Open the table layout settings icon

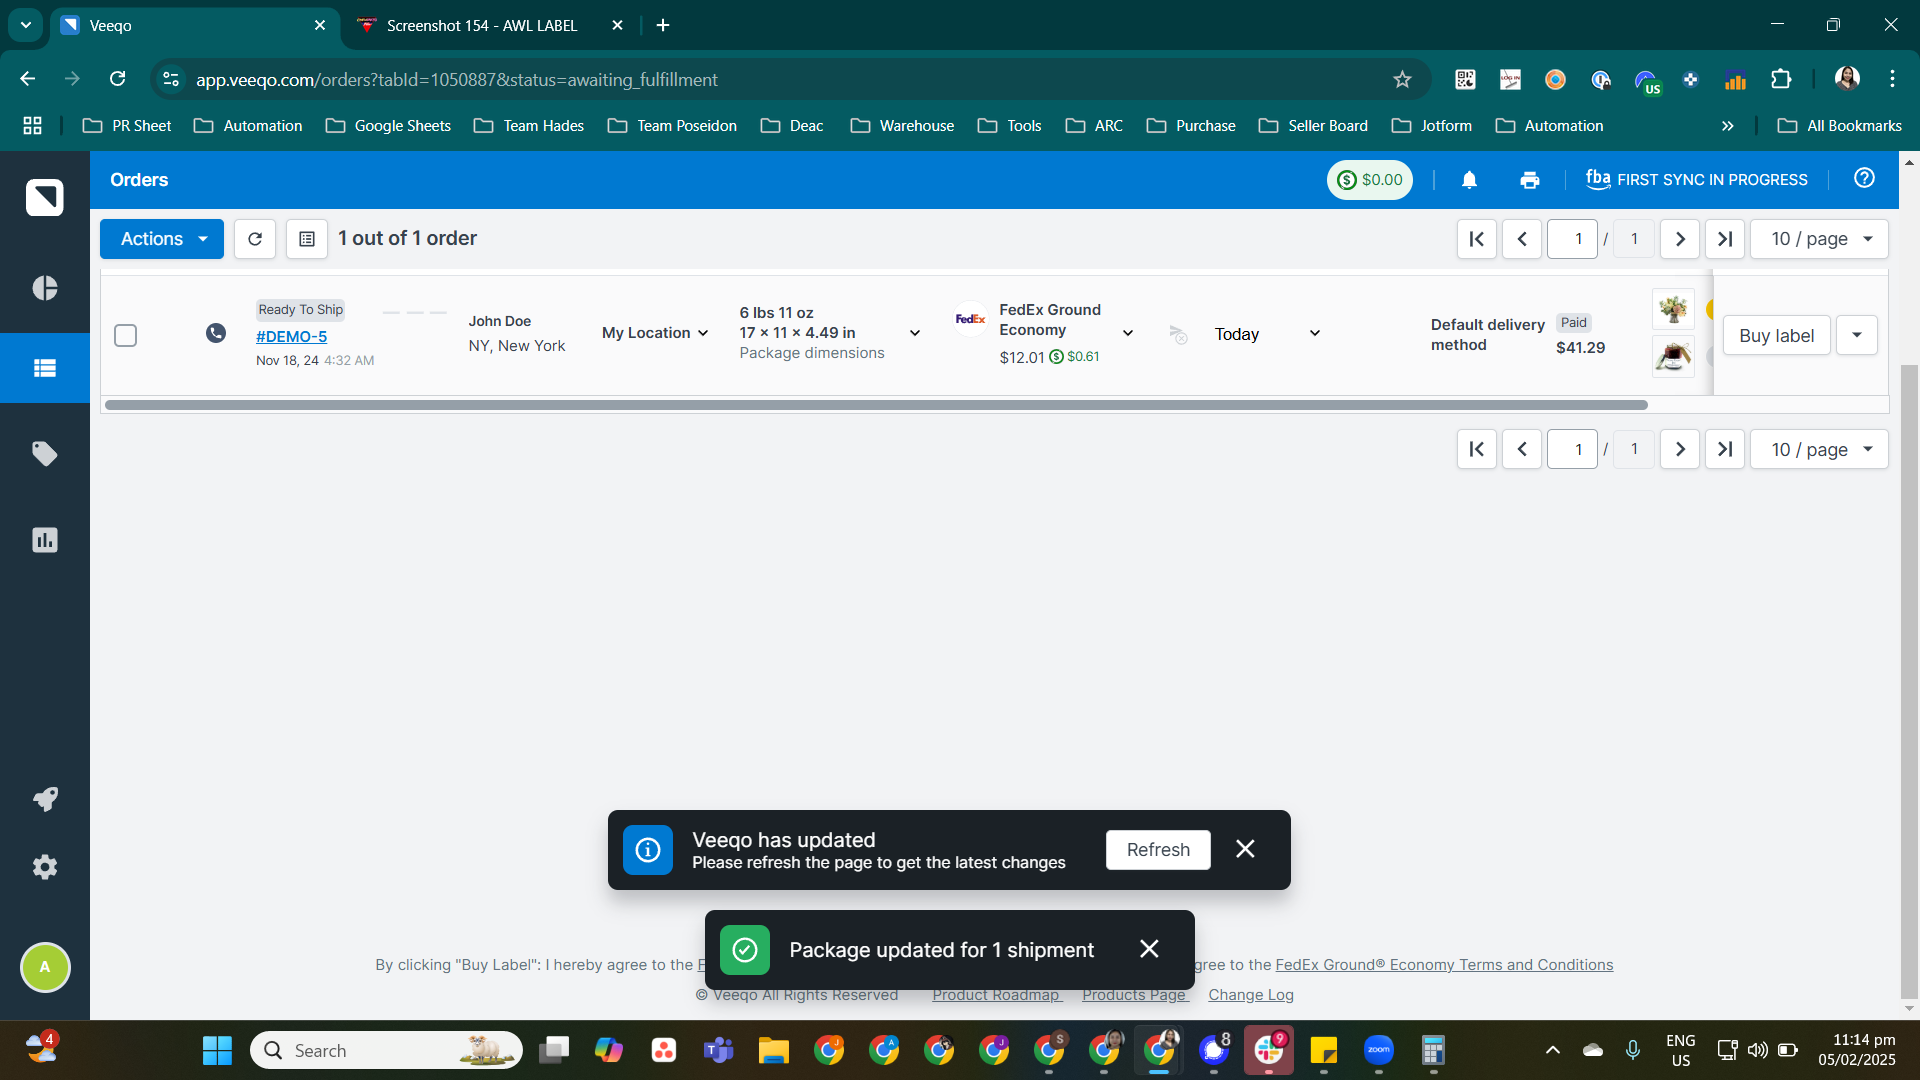(307, 239)
